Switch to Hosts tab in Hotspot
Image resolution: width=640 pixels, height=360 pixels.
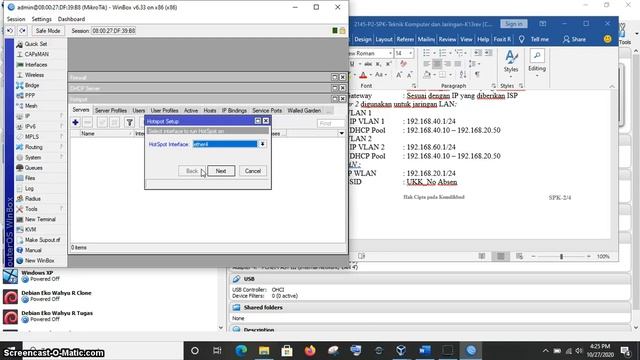(210, 111)
